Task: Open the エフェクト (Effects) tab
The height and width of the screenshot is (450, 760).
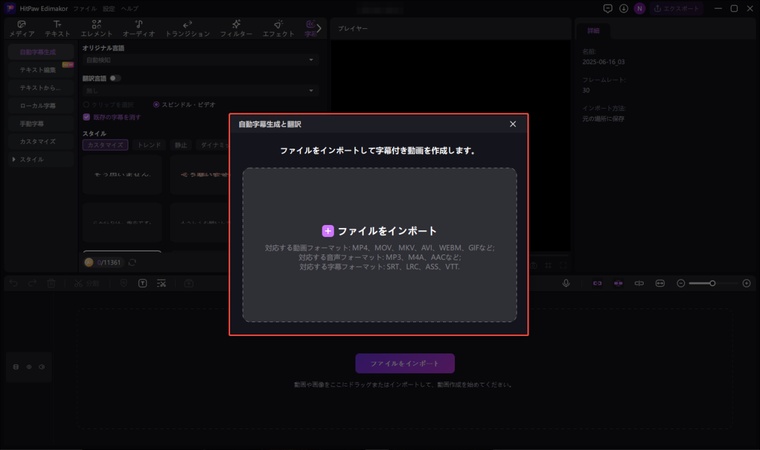Action: pos(278,29)
